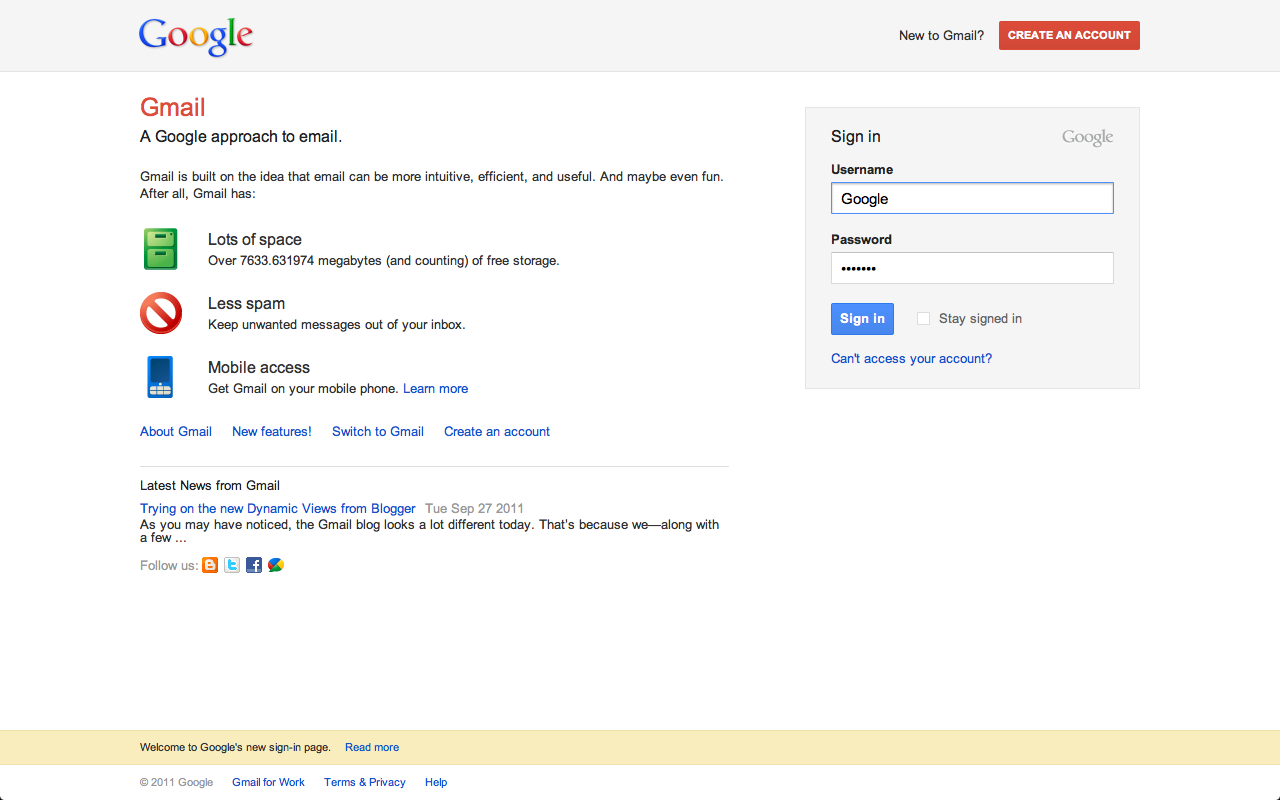Click the Keep unwanted messages description text

(337, 325)
